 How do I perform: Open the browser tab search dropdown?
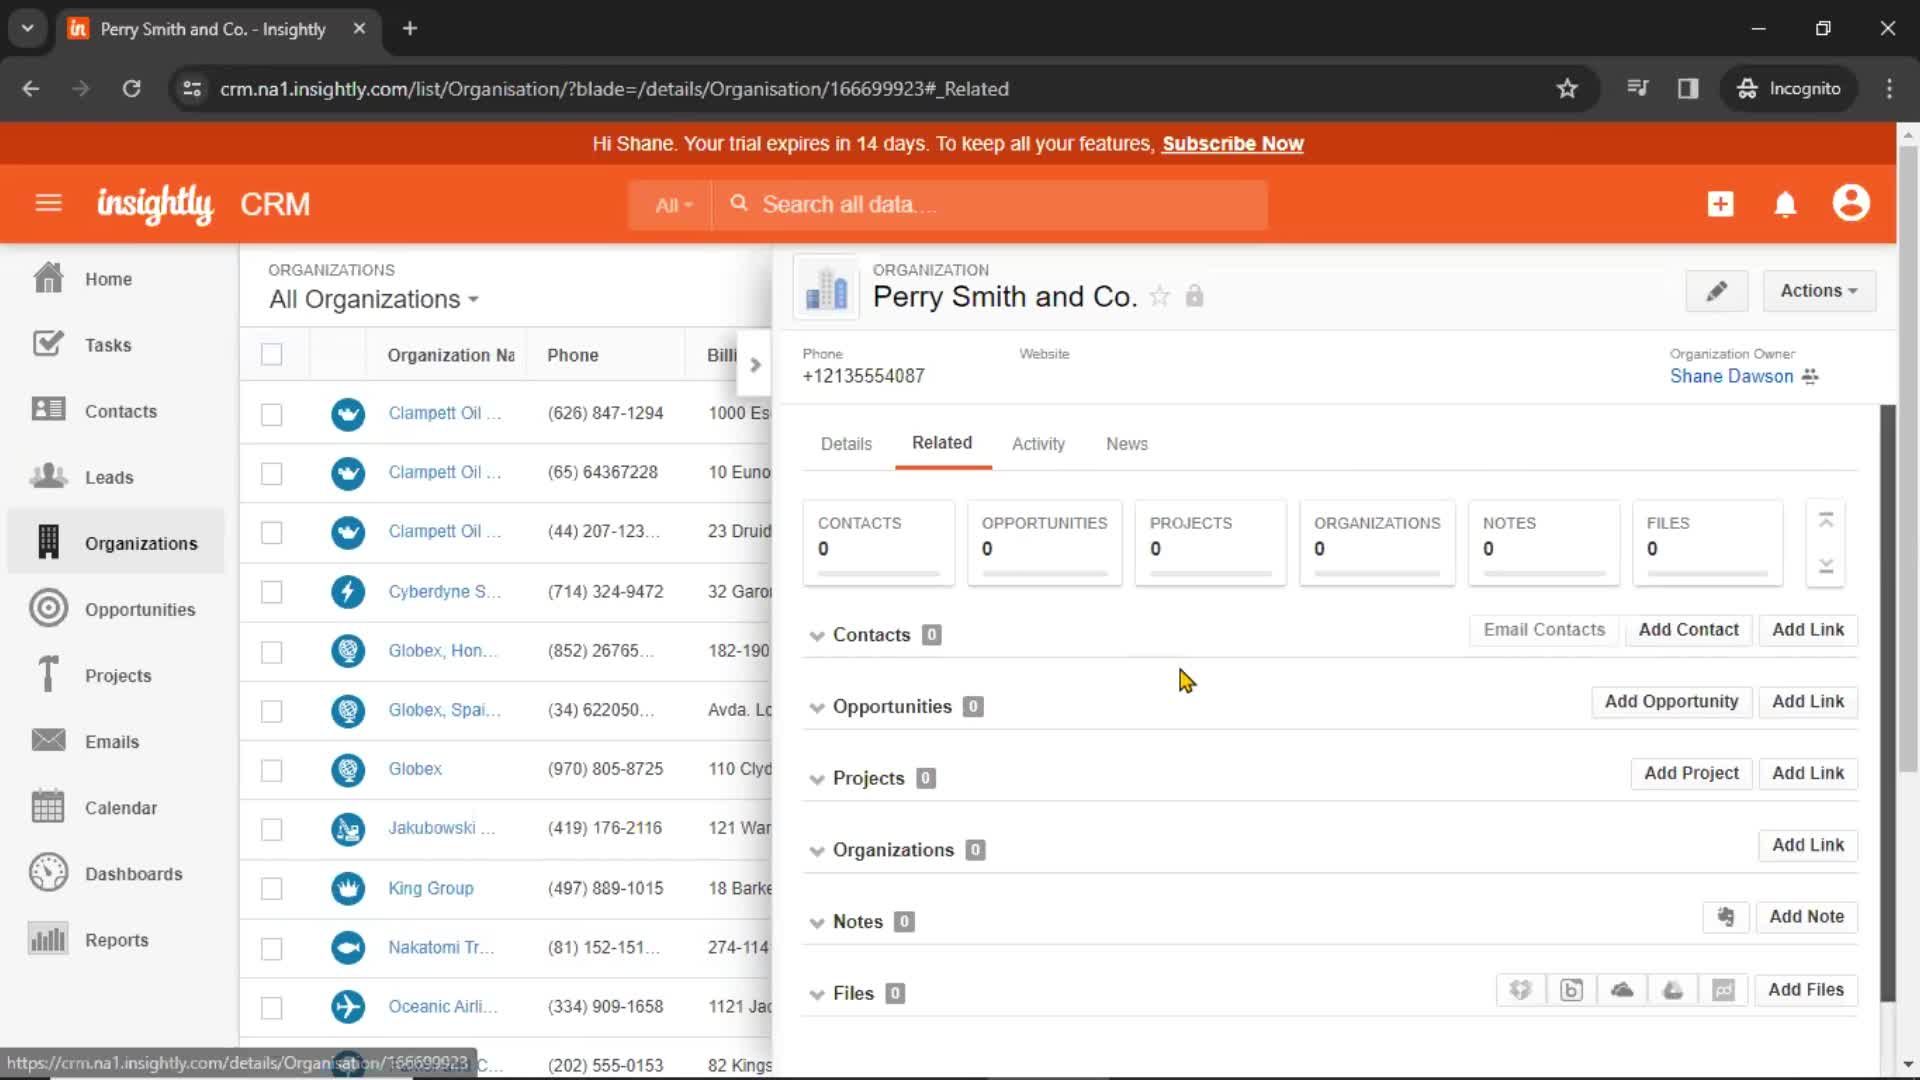click(x=27, y=28)
